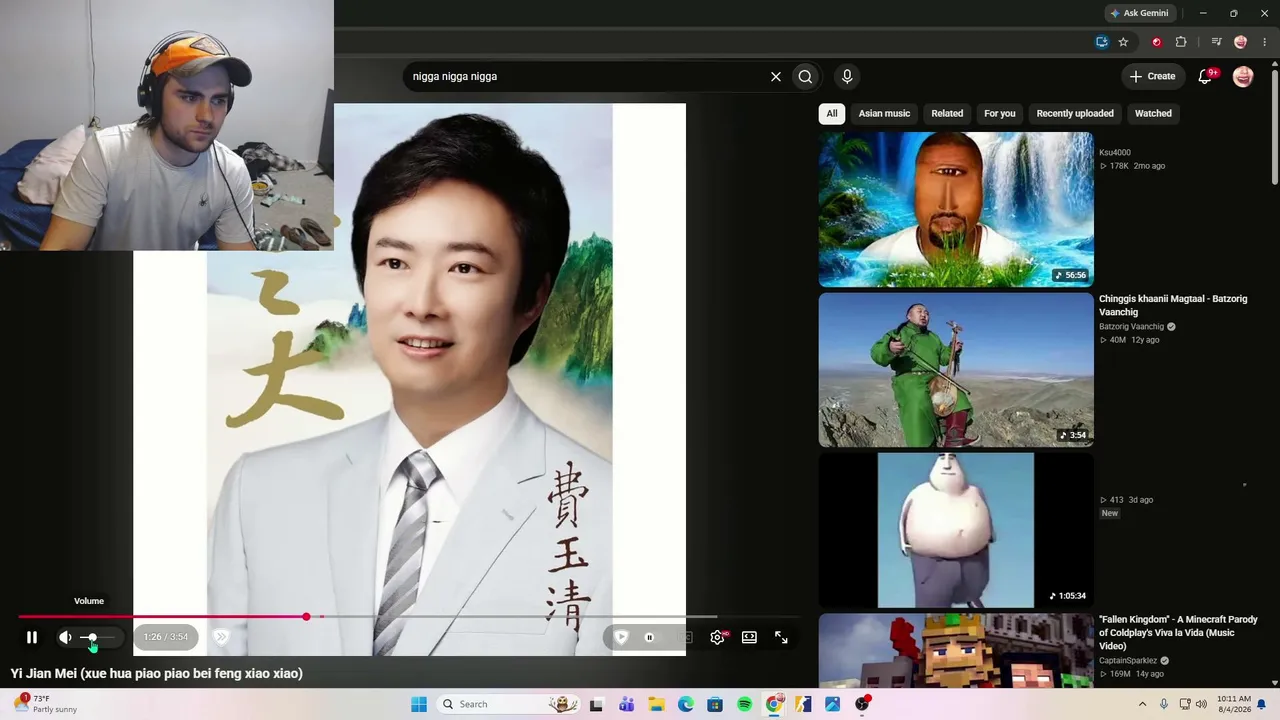Open Task View in the taskbar
The width and height of the screenshot is (1280, 720).
pyautogui.click(x=597, y=704)
